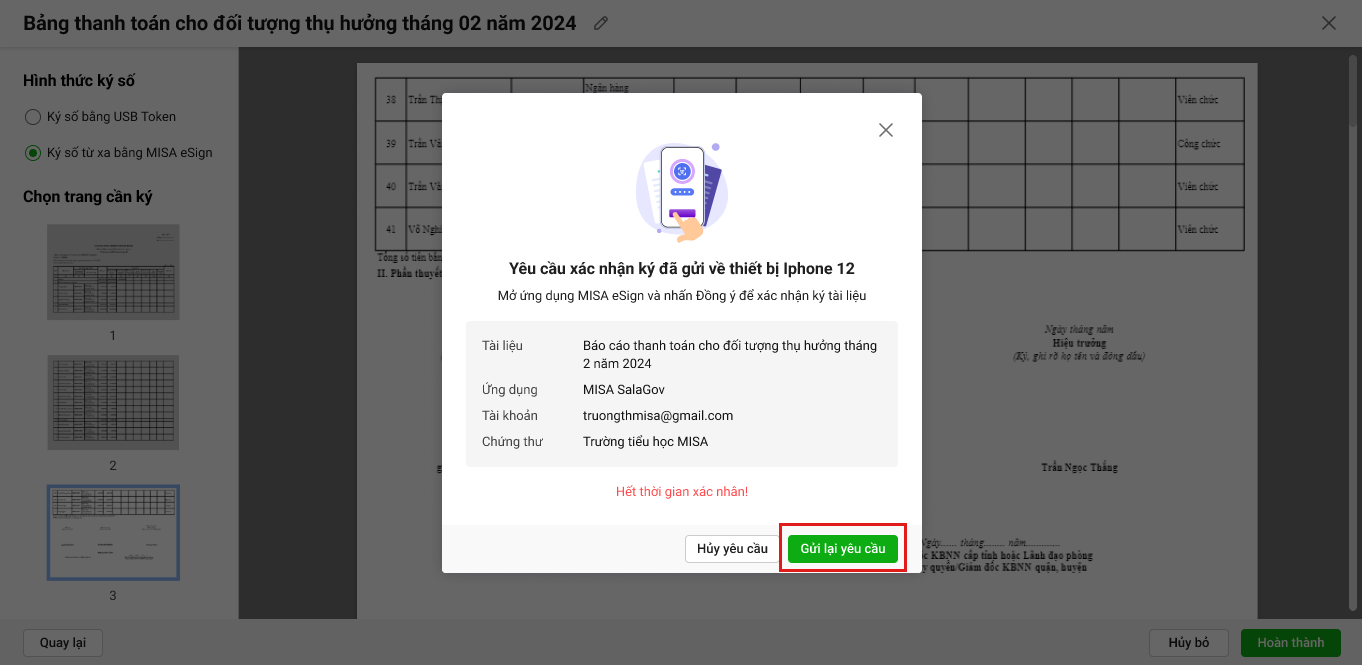Click the Hết thời gian xác nhận! message
This screenshot has width=1362, height=665.
(682, 492)
